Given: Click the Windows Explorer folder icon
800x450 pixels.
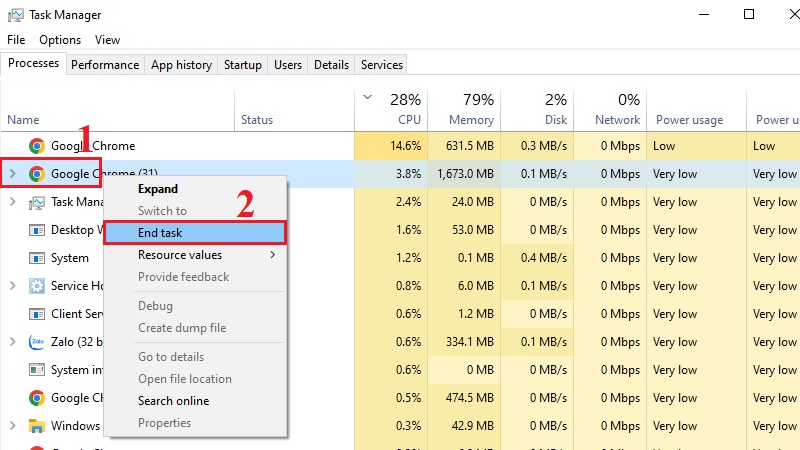Looking at the screenshot, I should pos(36,426).
